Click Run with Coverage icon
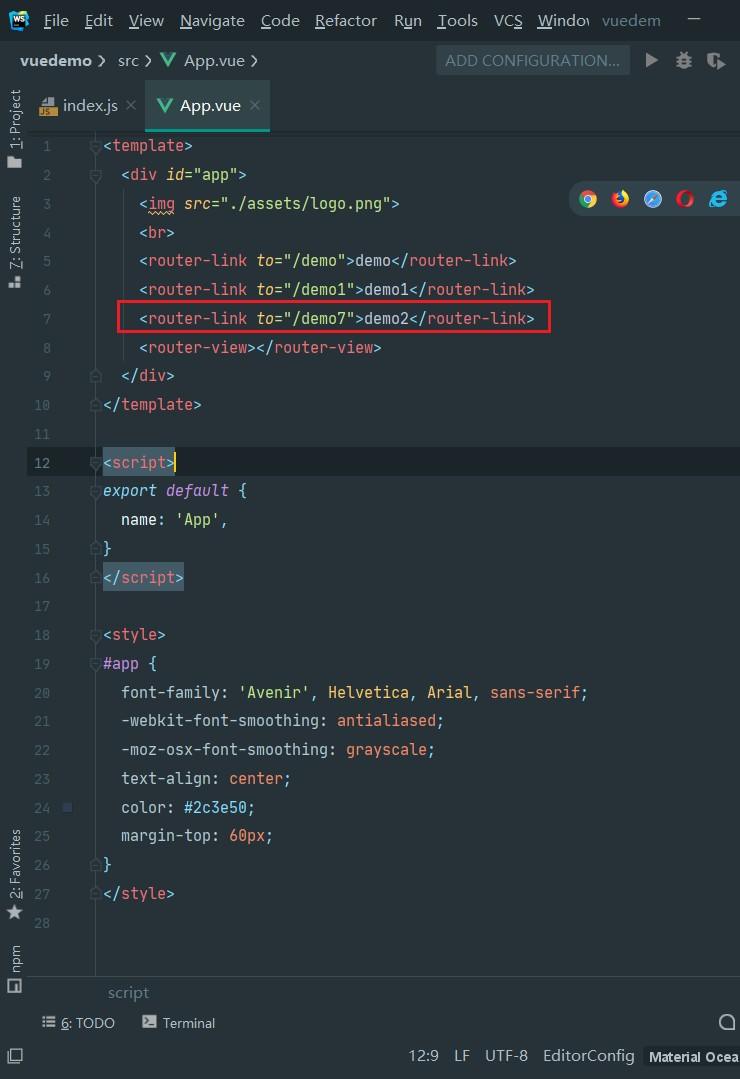This screenshot has width=740, height=1079. [x=716, y=61]
